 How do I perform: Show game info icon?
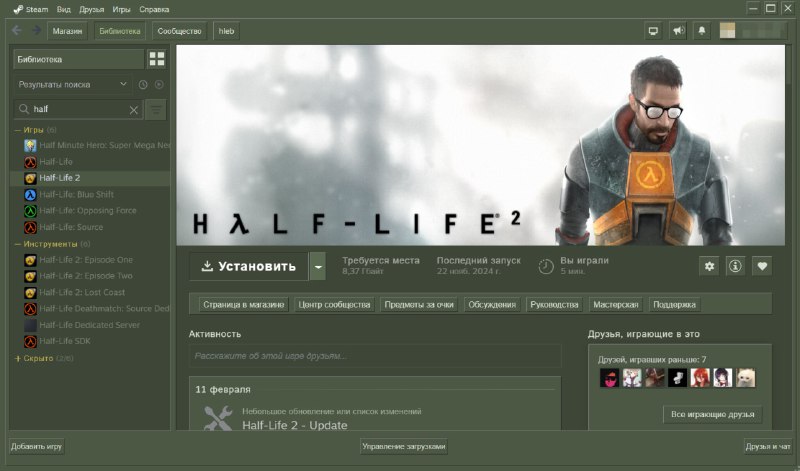tap(735, 266)
